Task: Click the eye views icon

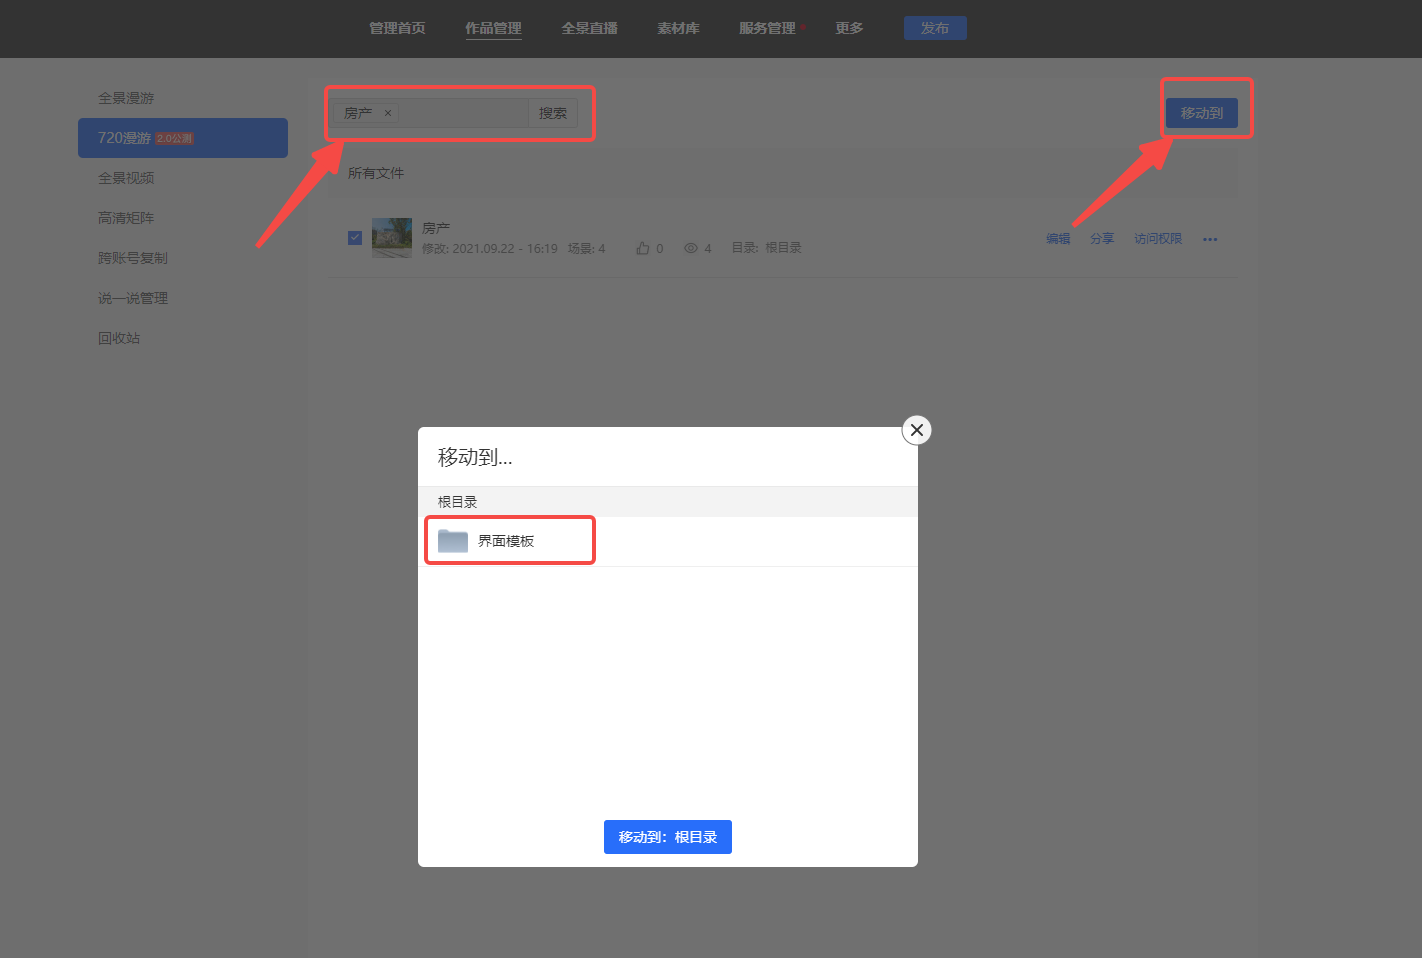Action: coord(691,248)
